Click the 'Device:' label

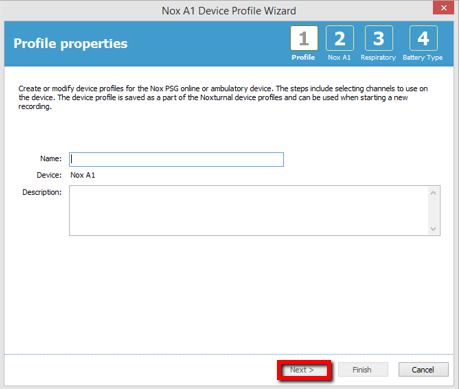tap(49, 175)
